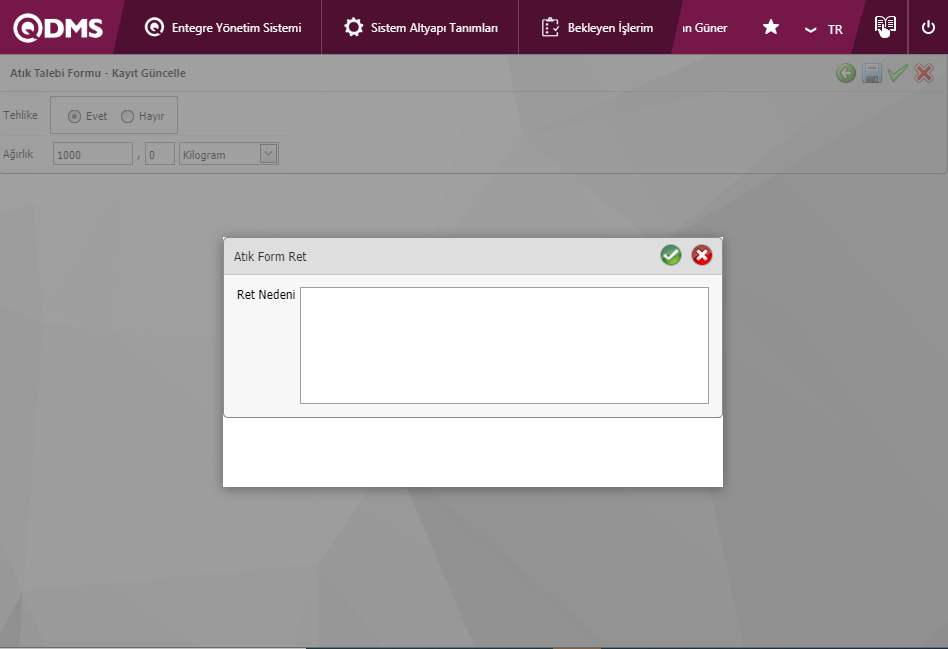Open the help book icon
This screenshot has width=948, height=649.
885,26
